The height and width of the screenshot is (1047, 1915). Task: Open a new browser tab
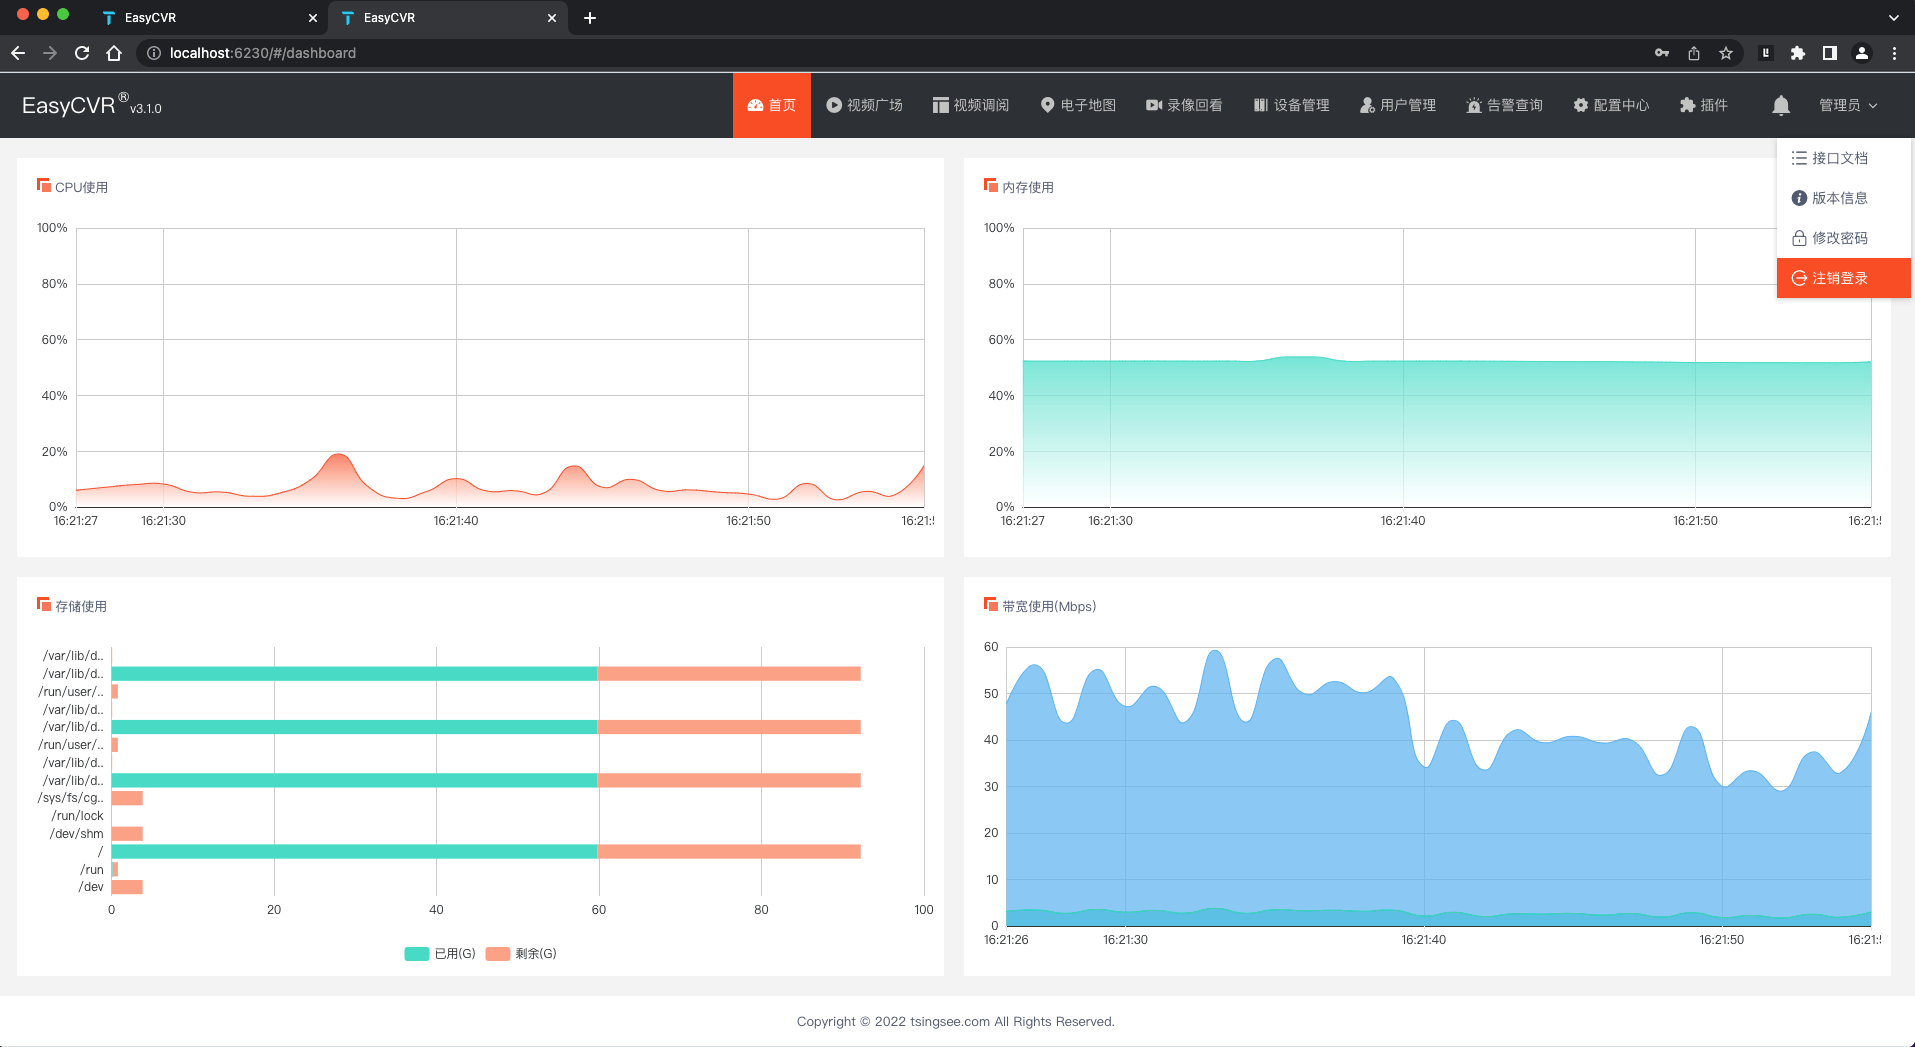click(x=590, y=18)
